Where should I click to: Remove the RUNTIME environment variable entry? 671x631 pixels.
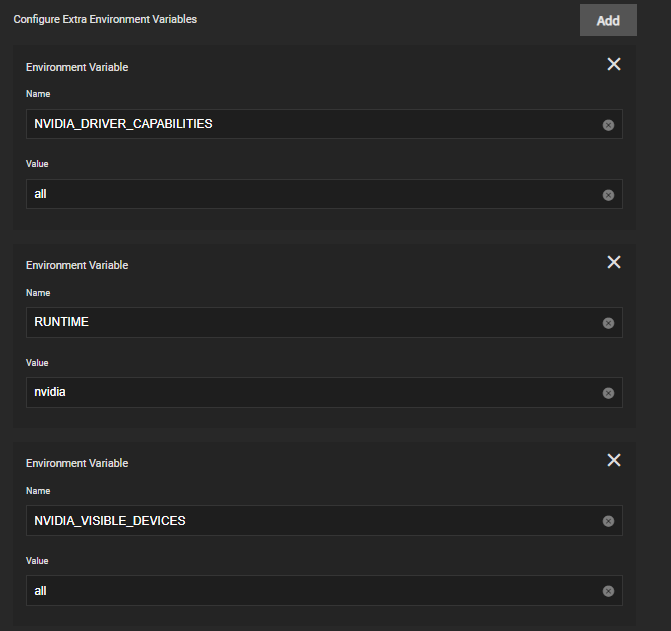click(x=614, y=262)
